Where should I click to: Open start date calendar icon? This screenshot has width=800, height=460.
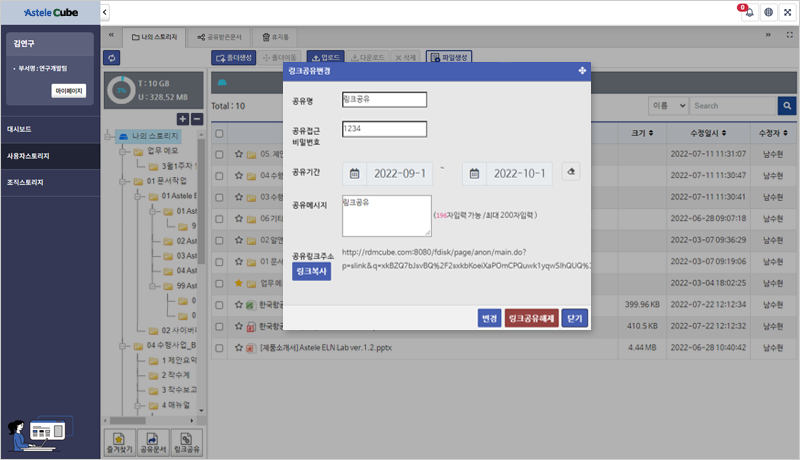tap(354, 173)
